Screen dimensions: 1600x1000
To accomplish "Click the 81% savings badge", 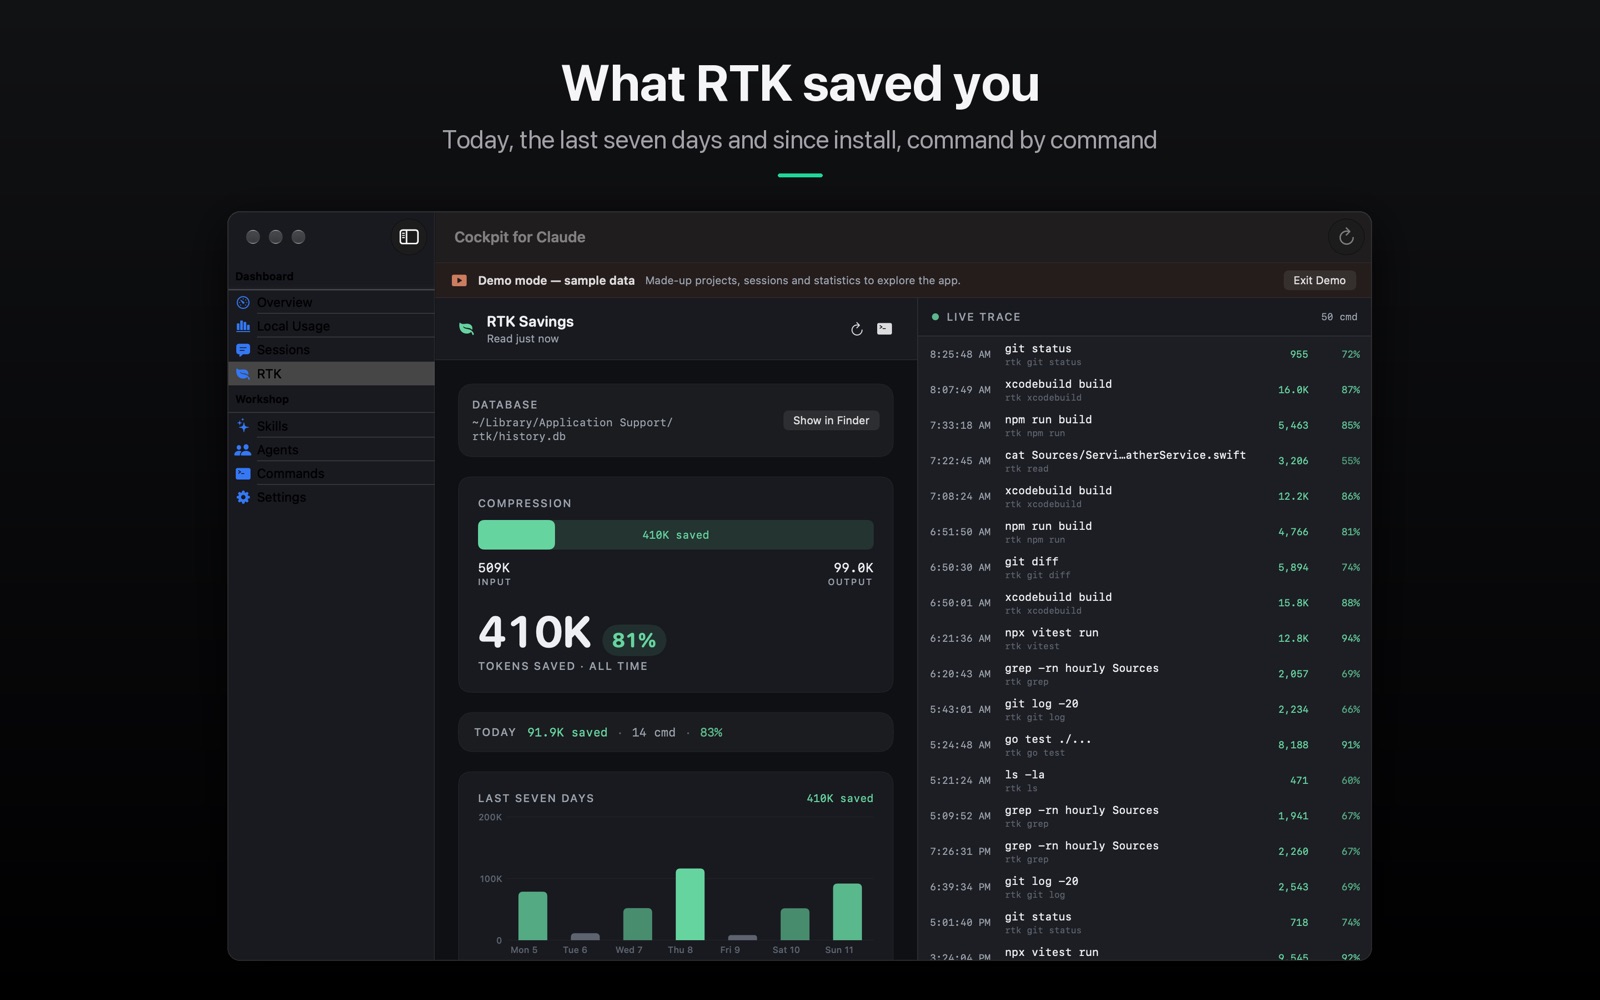I will coord(634,640).
